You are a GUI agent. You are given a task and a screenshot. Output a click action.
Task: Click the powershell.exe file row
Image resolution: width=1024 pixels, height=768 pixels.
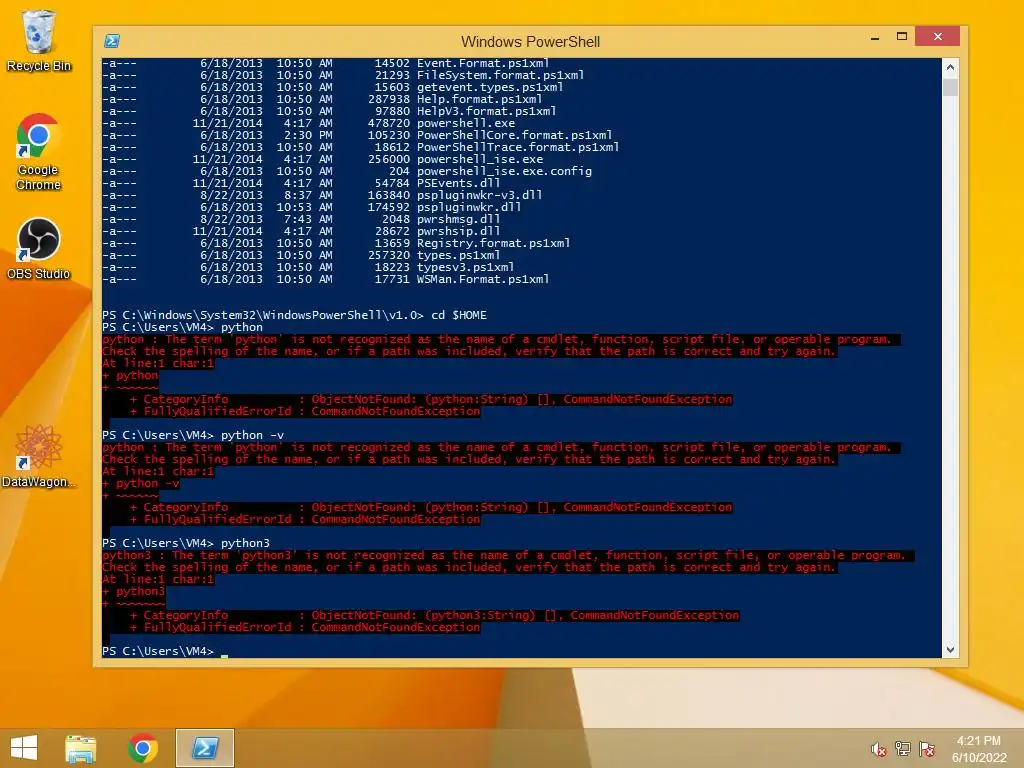coord(309,123)
